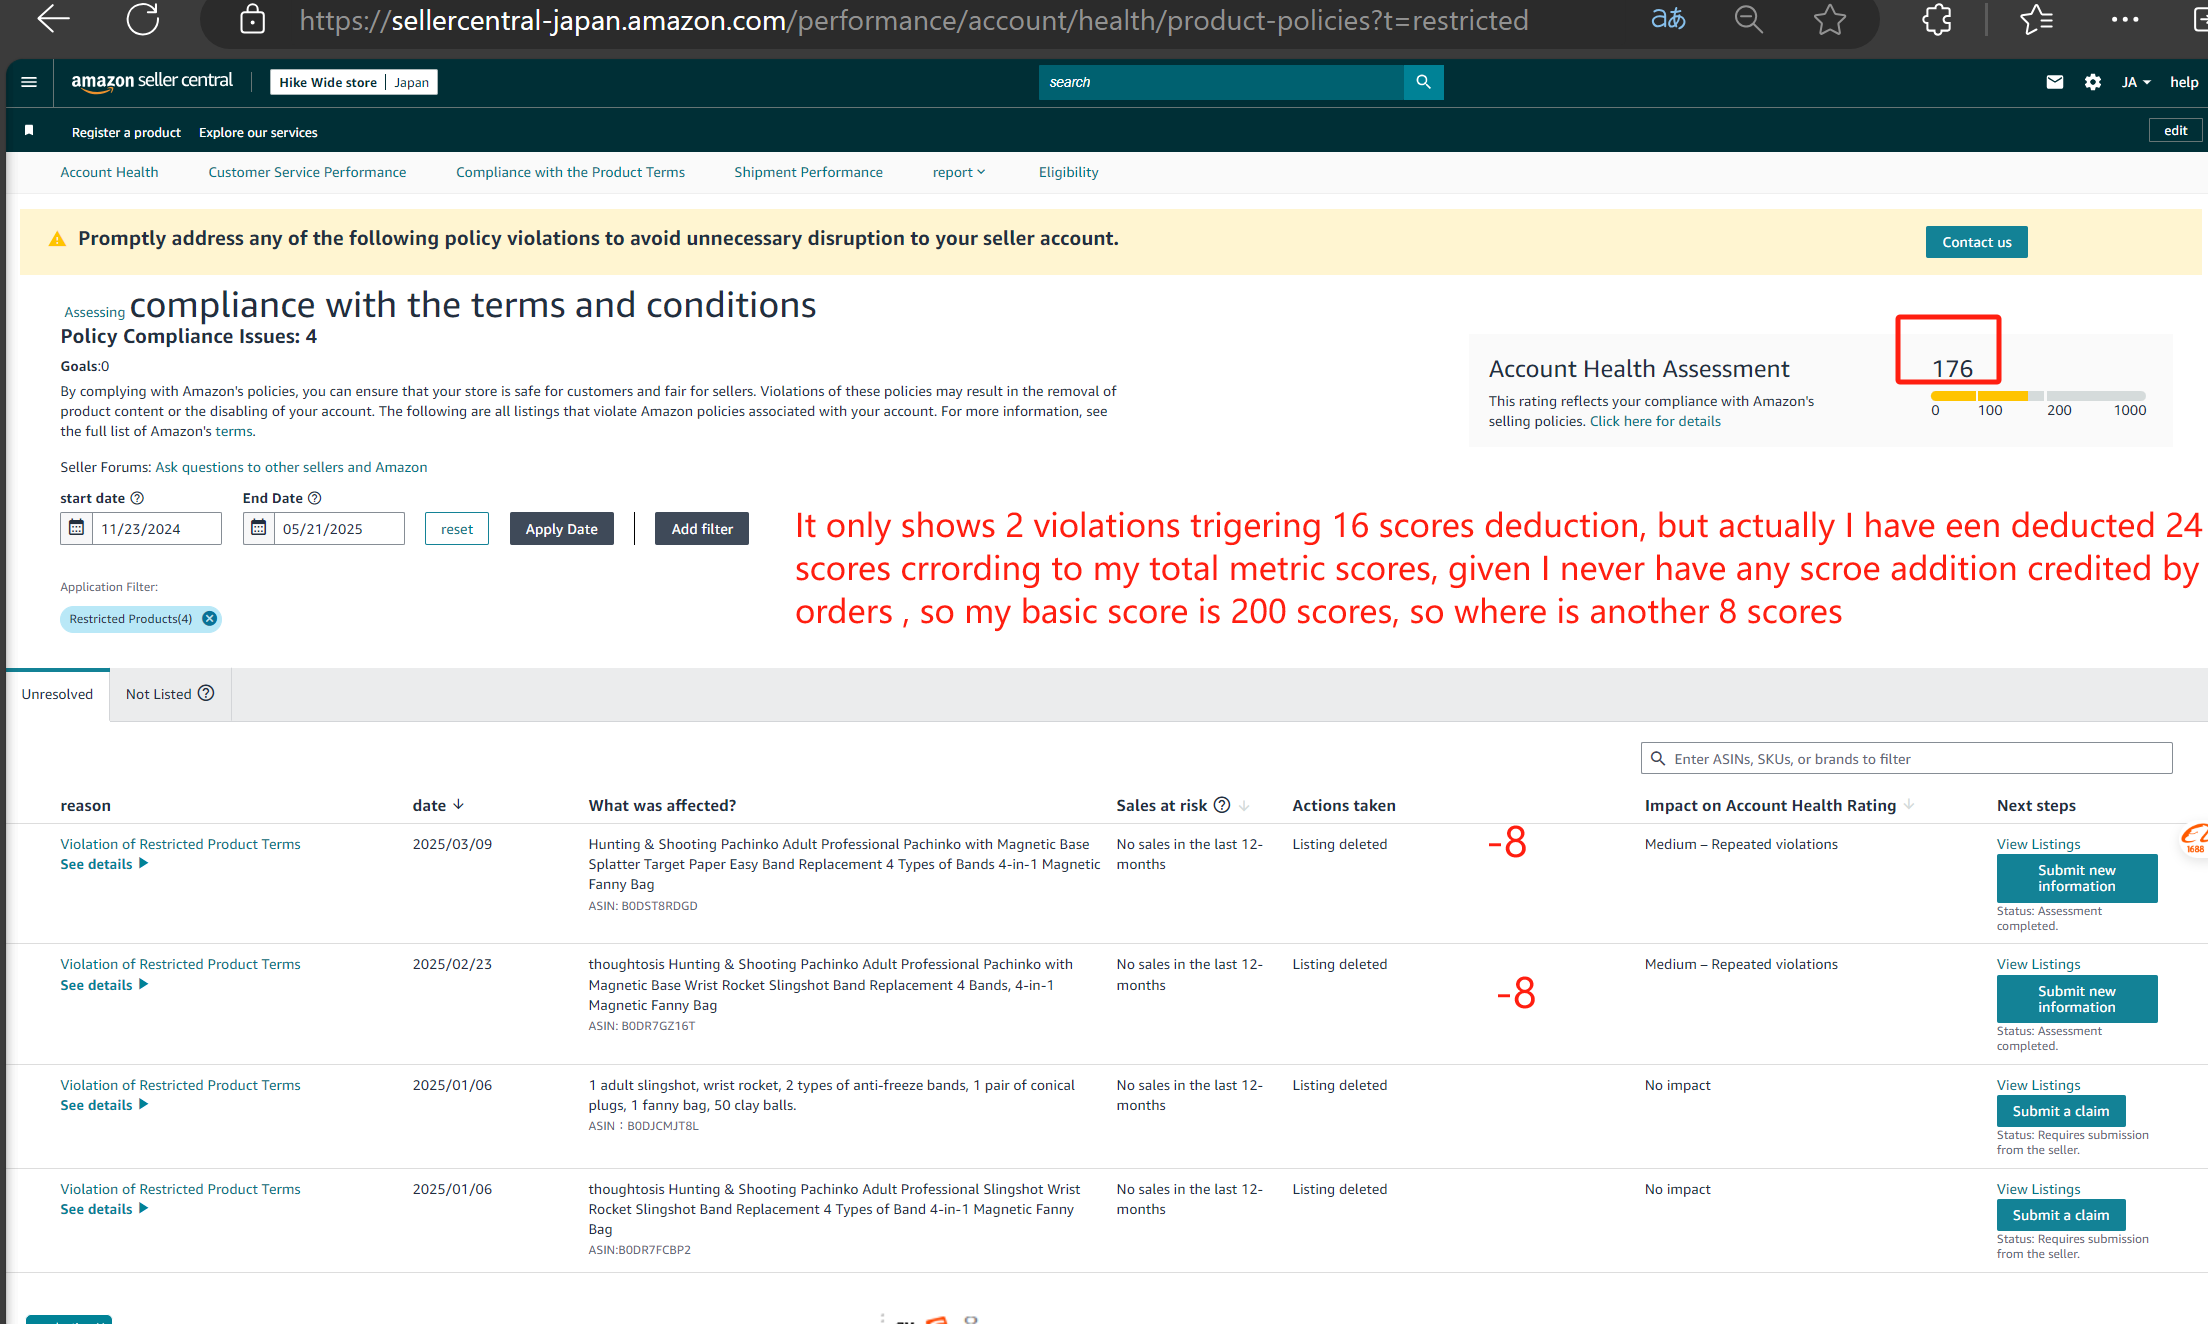This screenshot has height=1324, width=2208.
Task: Open browser extensions puzzle icon
Action: point(1937,19)
